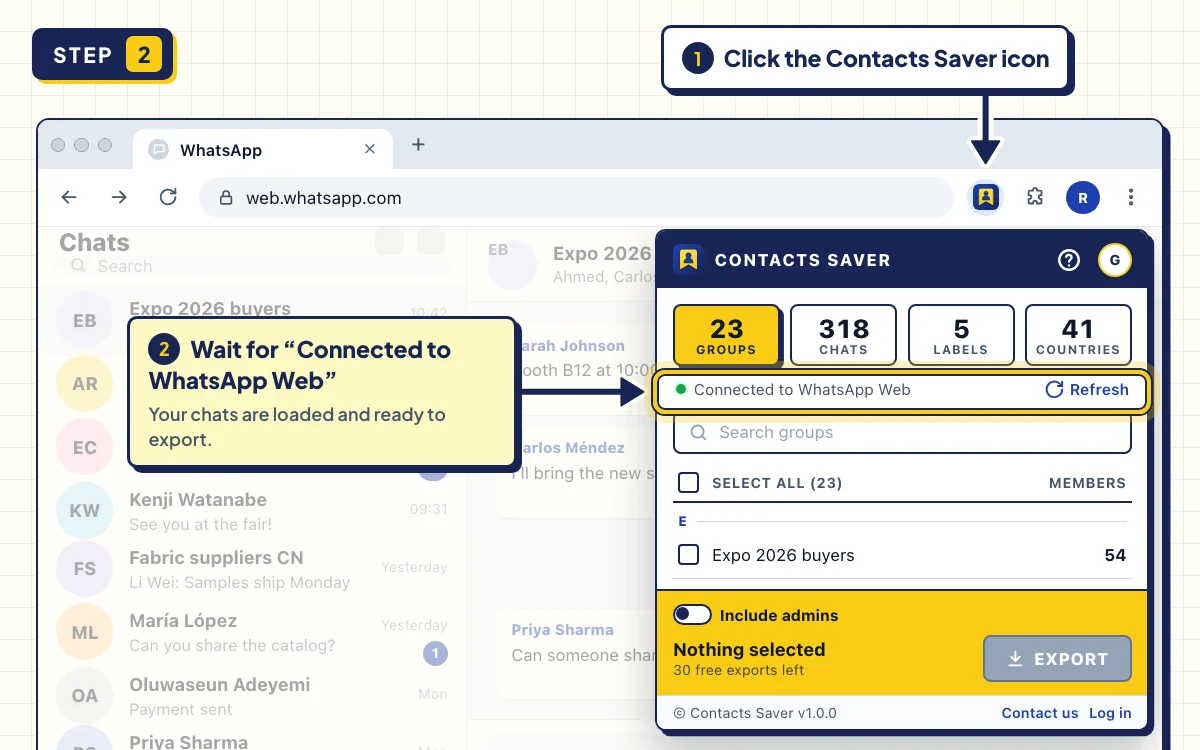Click the Contacts Saver extension icon in toolbar
The height and width of the screenshot is (750, 1200).
coord(986,197)
